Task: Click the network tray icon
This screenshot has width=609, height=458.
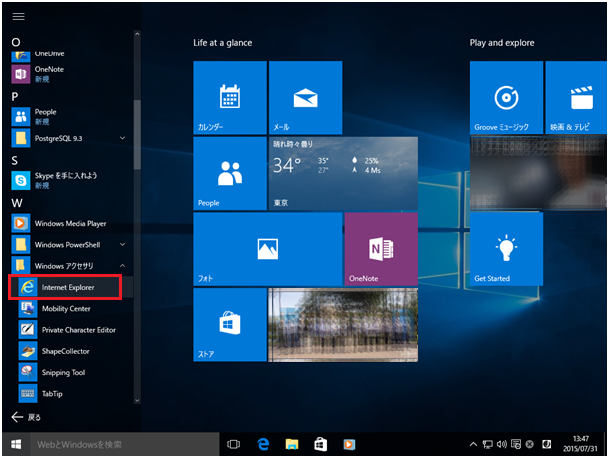Action: 487,444
